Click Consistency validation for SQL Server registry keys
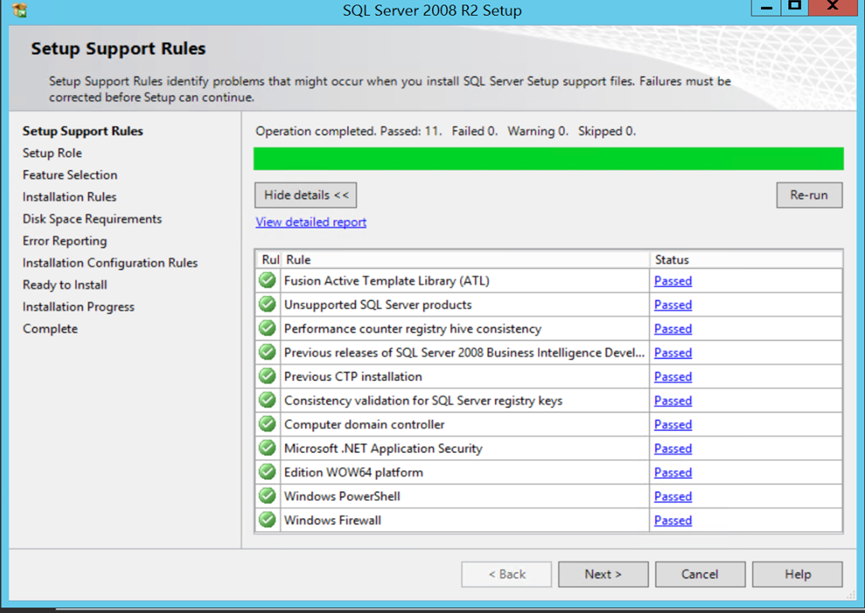 coord(423,401)
